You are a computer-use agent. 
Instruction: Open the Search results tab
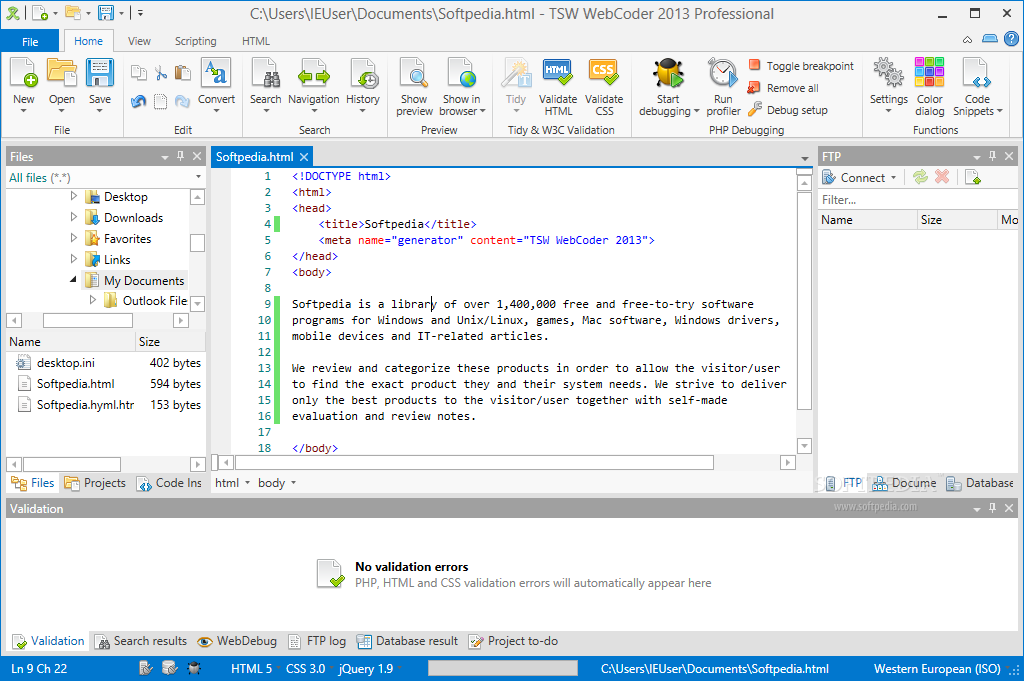coord(141,641)
